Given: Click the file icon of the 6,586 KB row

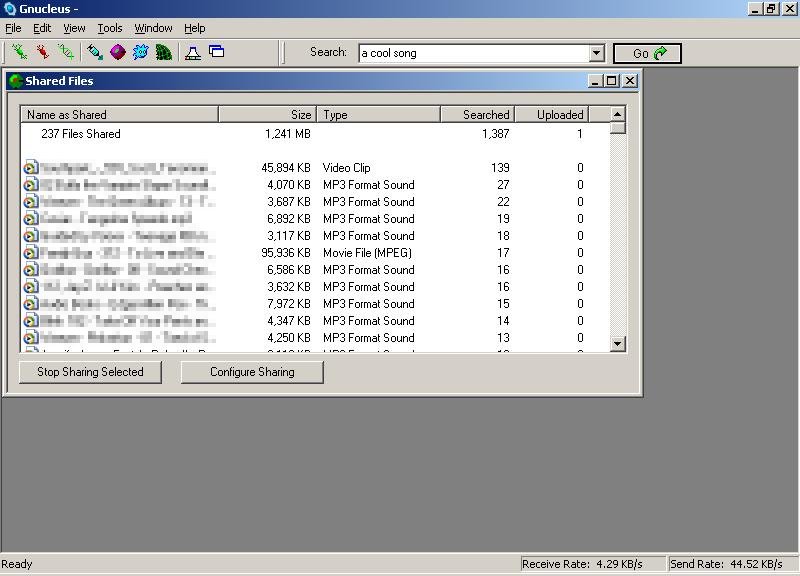Looking at the screenshot, I should pyautogui.click(x=31, y=269).
